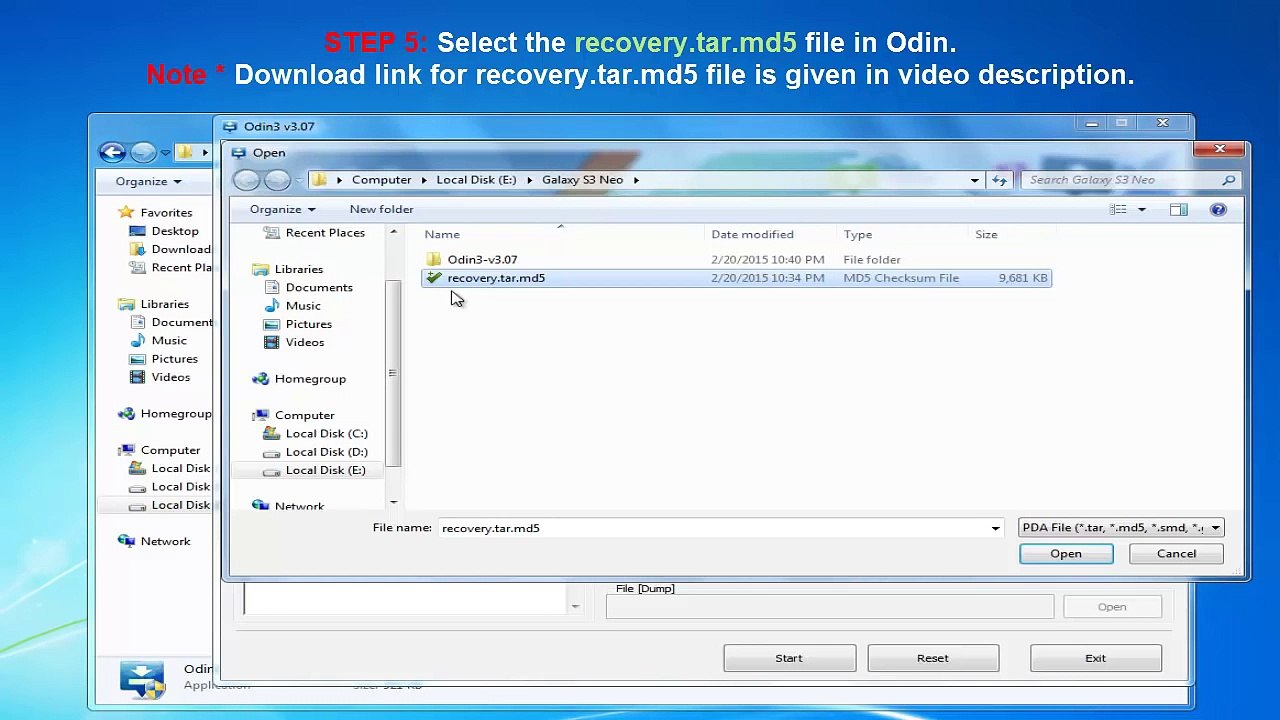
Task: Open Libraries in Open dialog sidebar
Action: point(298,269)
